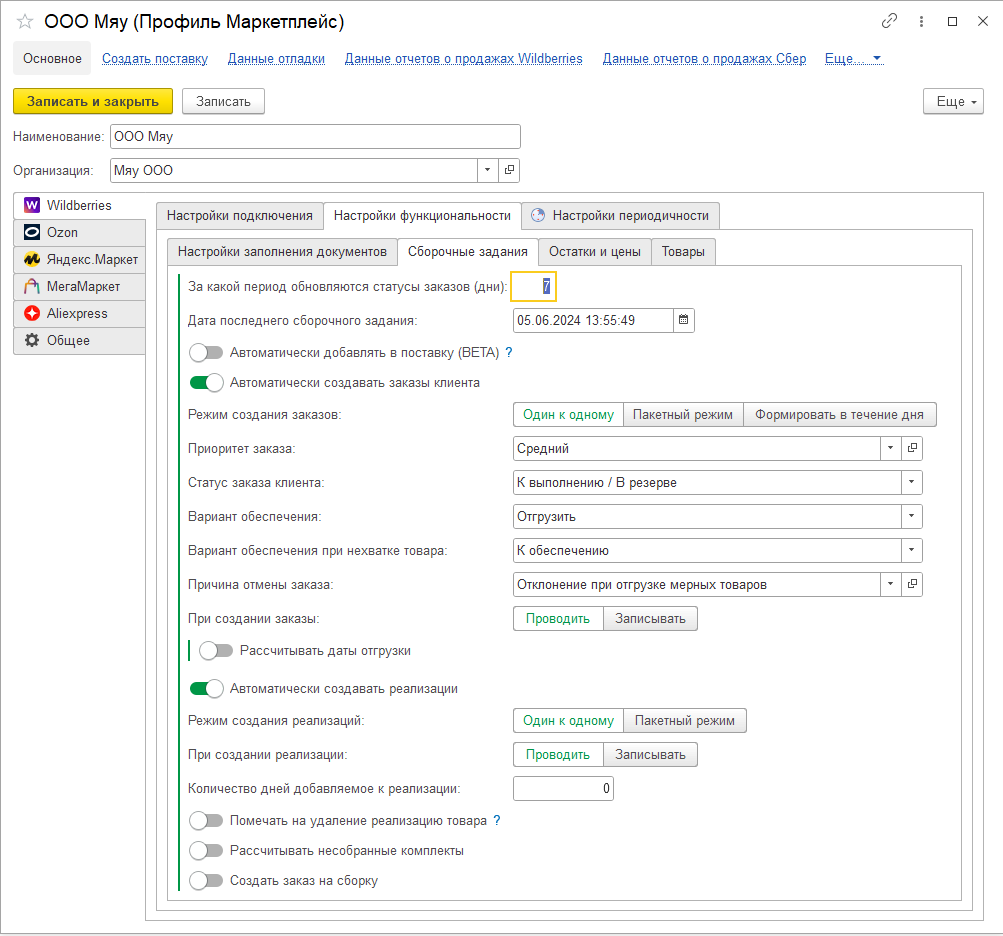The width and height of the screenshot is (1003, 936).
Task: Open Создать поставку link
Action: coord(155,59)
